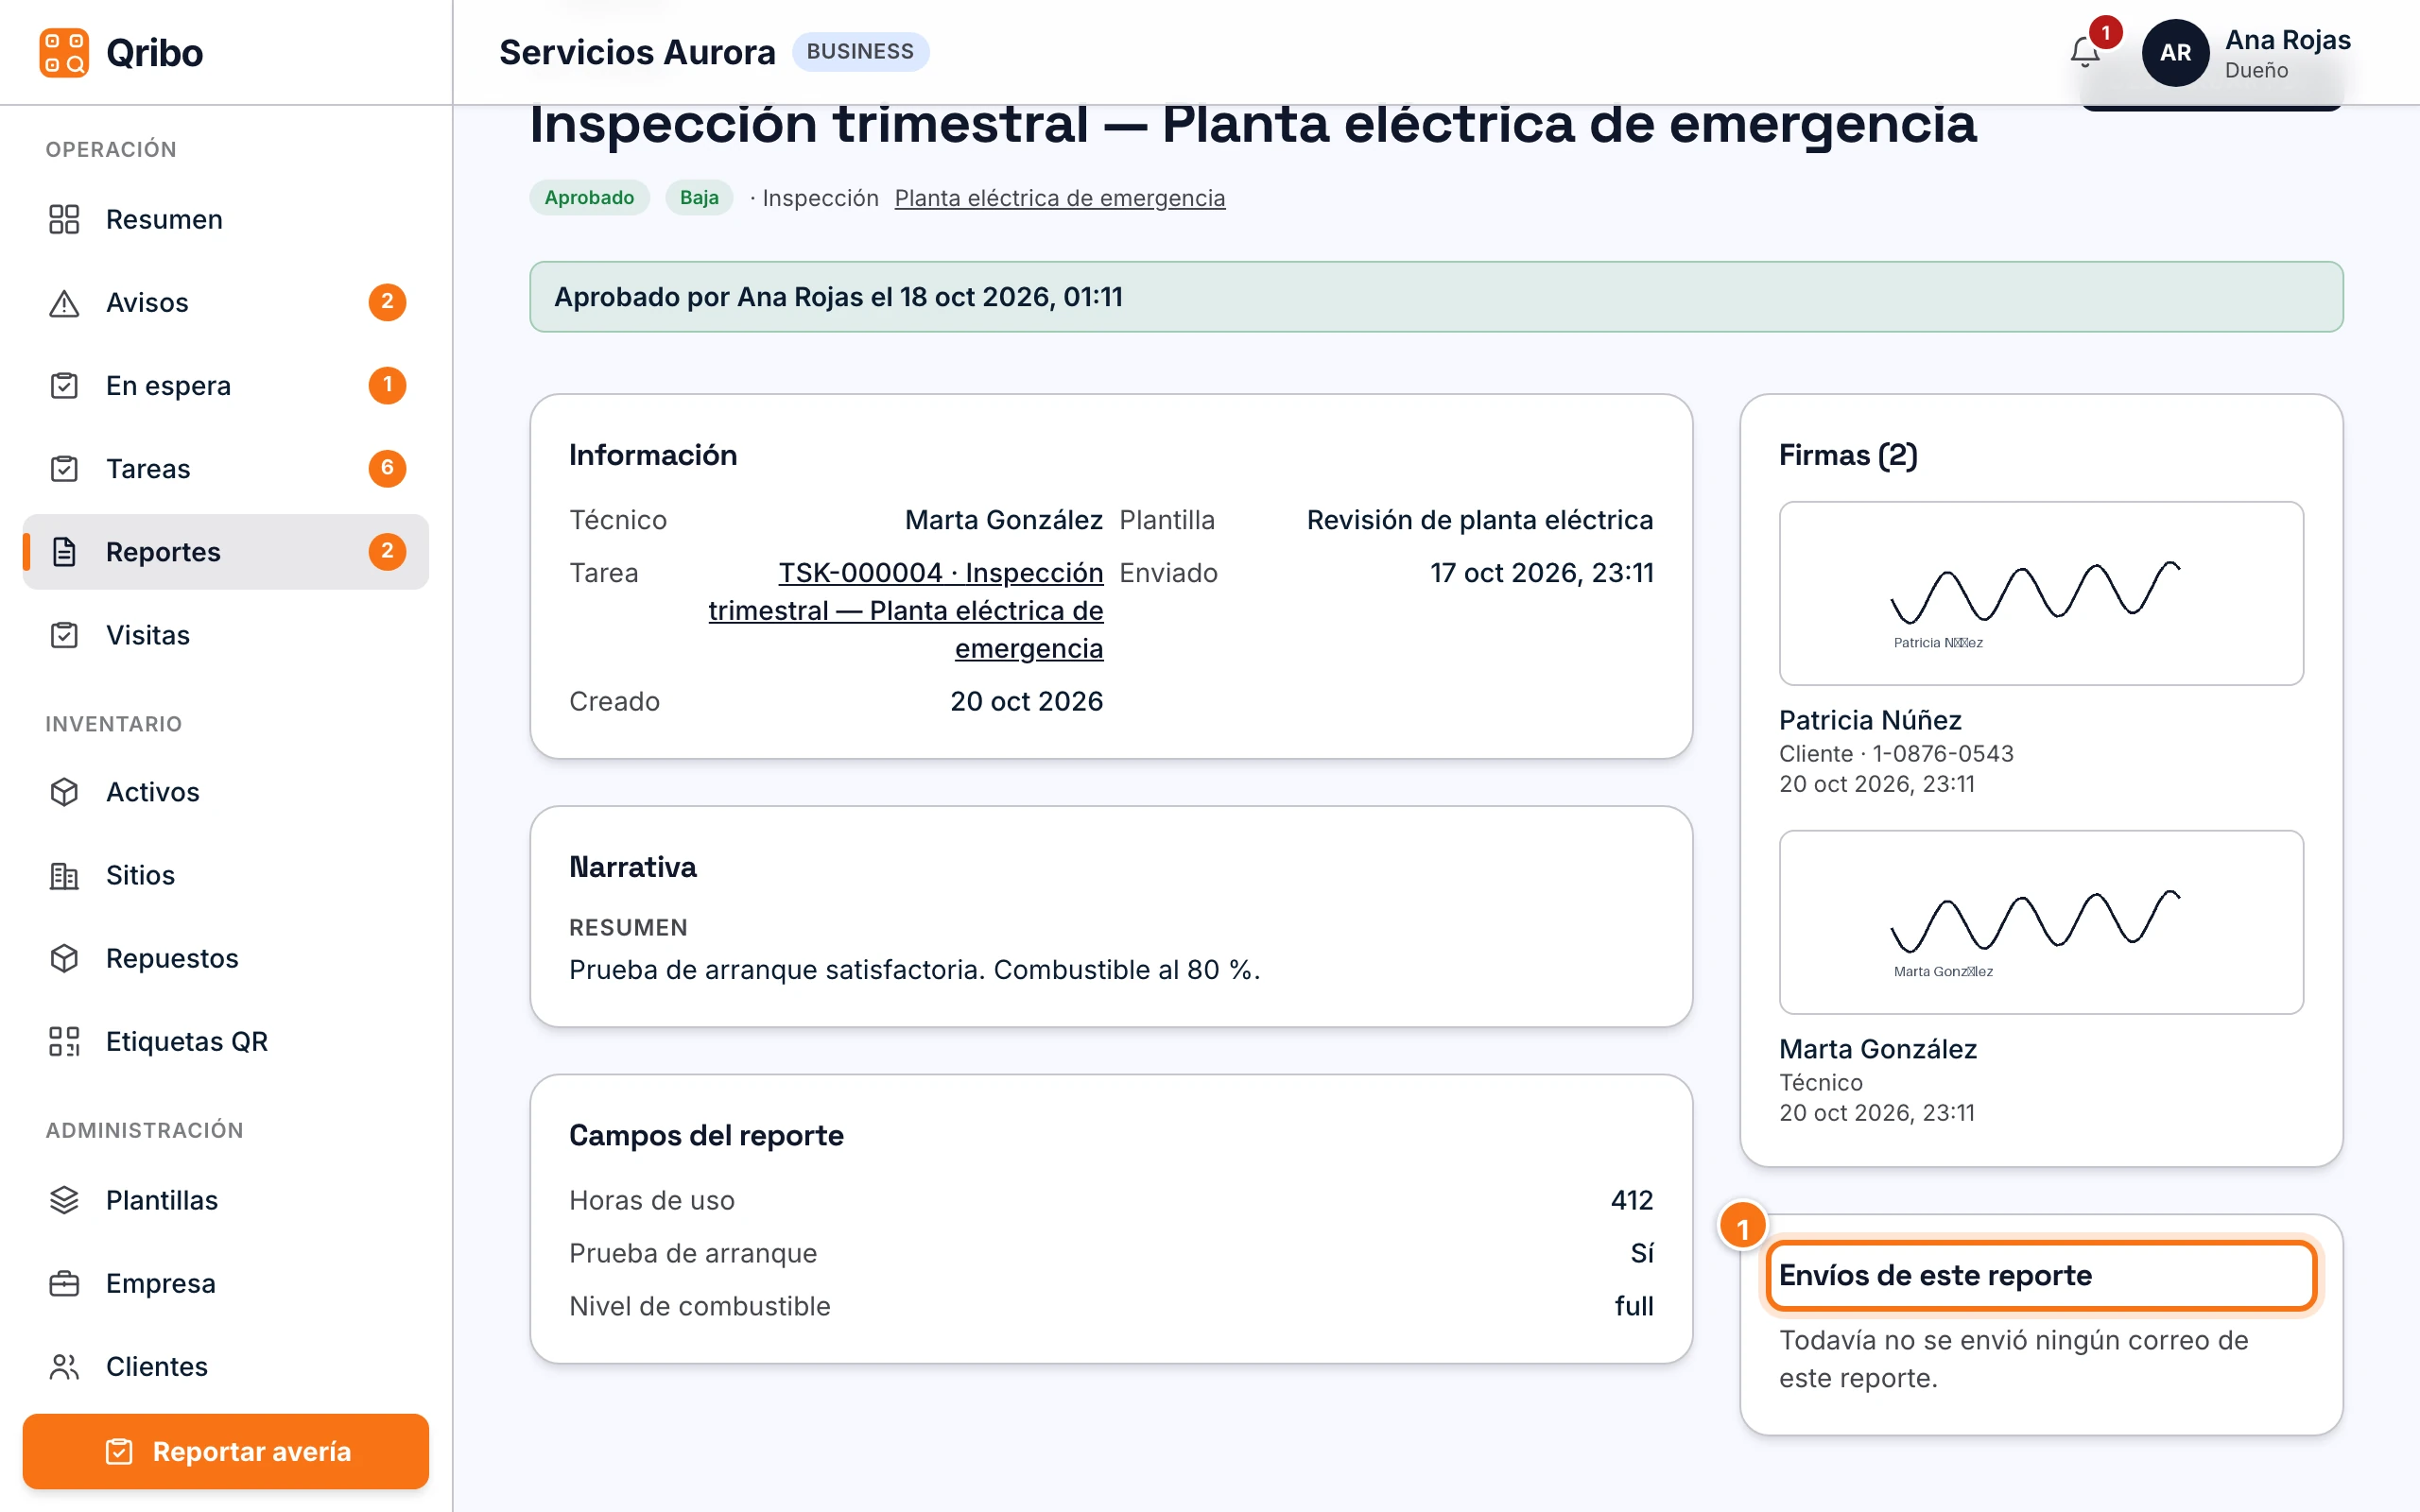Go to Avisos section
The height and width of the screenshot is (1512, 2420).
tap(226, 302)
